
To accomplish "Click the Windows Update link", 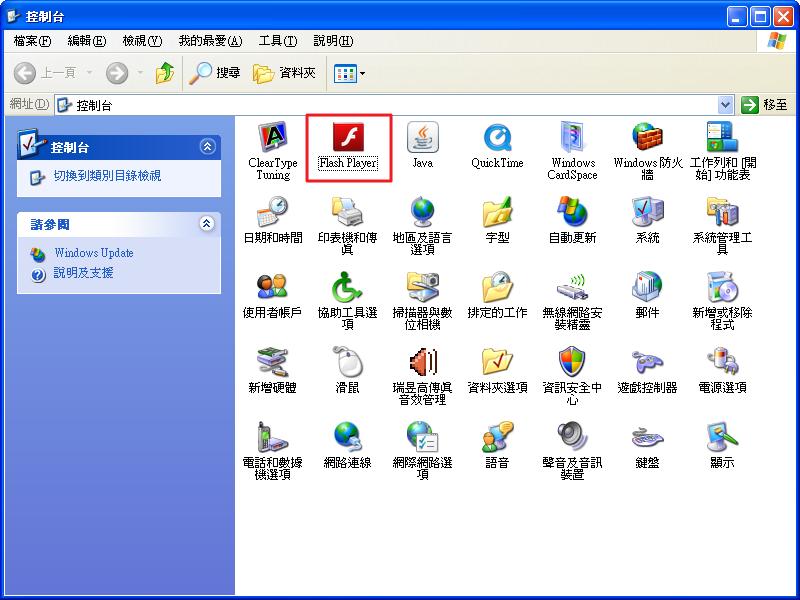I will 93,253.
